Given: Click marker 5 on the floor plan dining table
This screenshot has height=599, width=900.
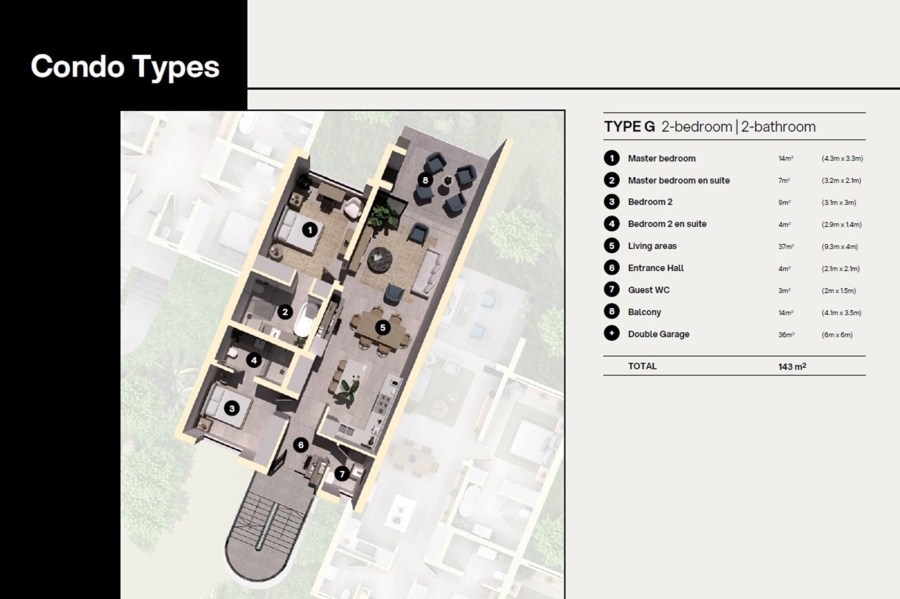Looking at the screenshot, I should [383, 328].
